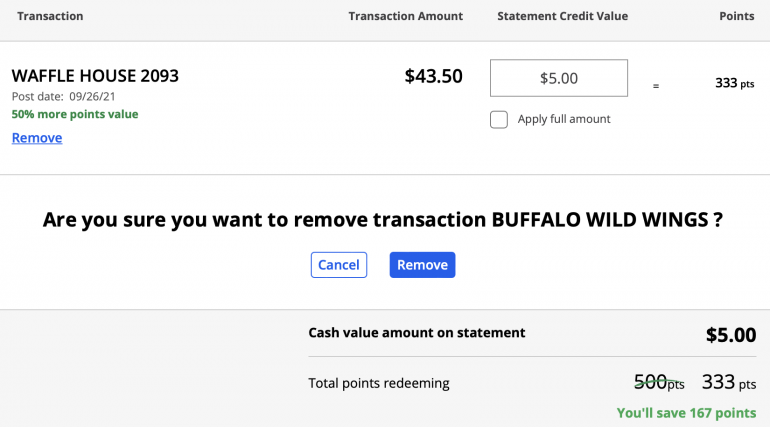This screenshot has height=427, width=770.
Task: Click the 333 pts value in the Waffle House row
Action: pos(734,83)
